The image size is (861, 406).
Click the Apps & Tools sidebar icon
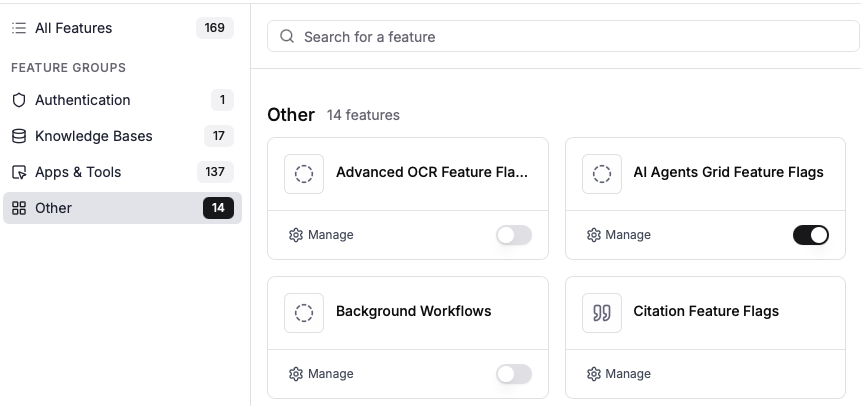coord(19,172)
